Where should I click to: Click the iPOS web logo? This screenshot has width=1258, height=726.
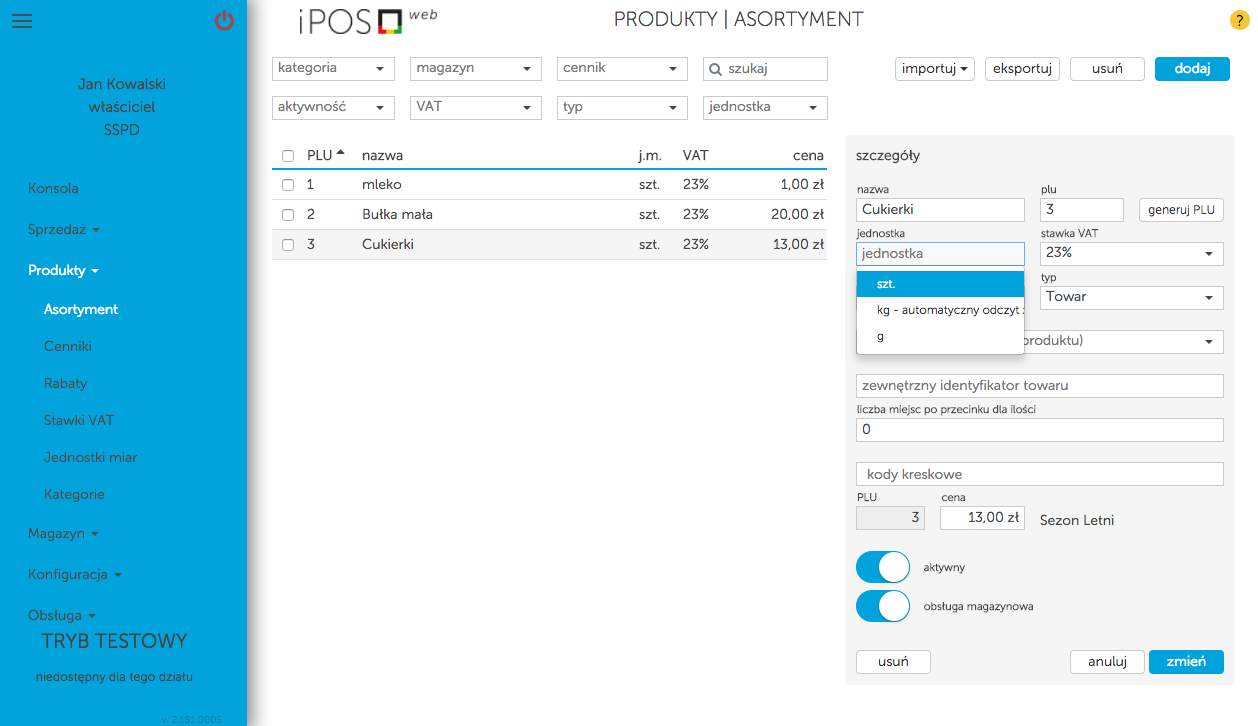[x=367, y=21]
